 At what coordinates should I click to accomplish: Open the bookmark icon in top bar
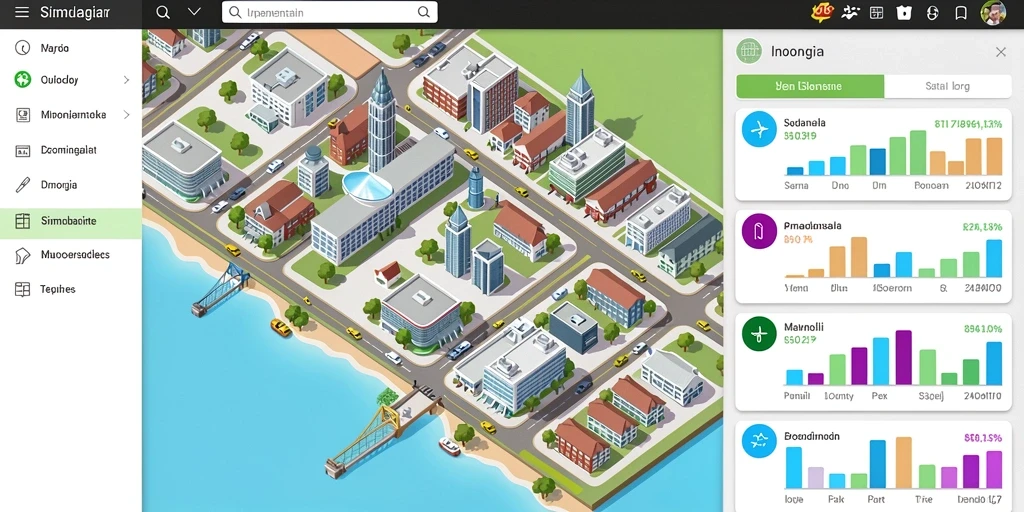[x=961, y=12]
